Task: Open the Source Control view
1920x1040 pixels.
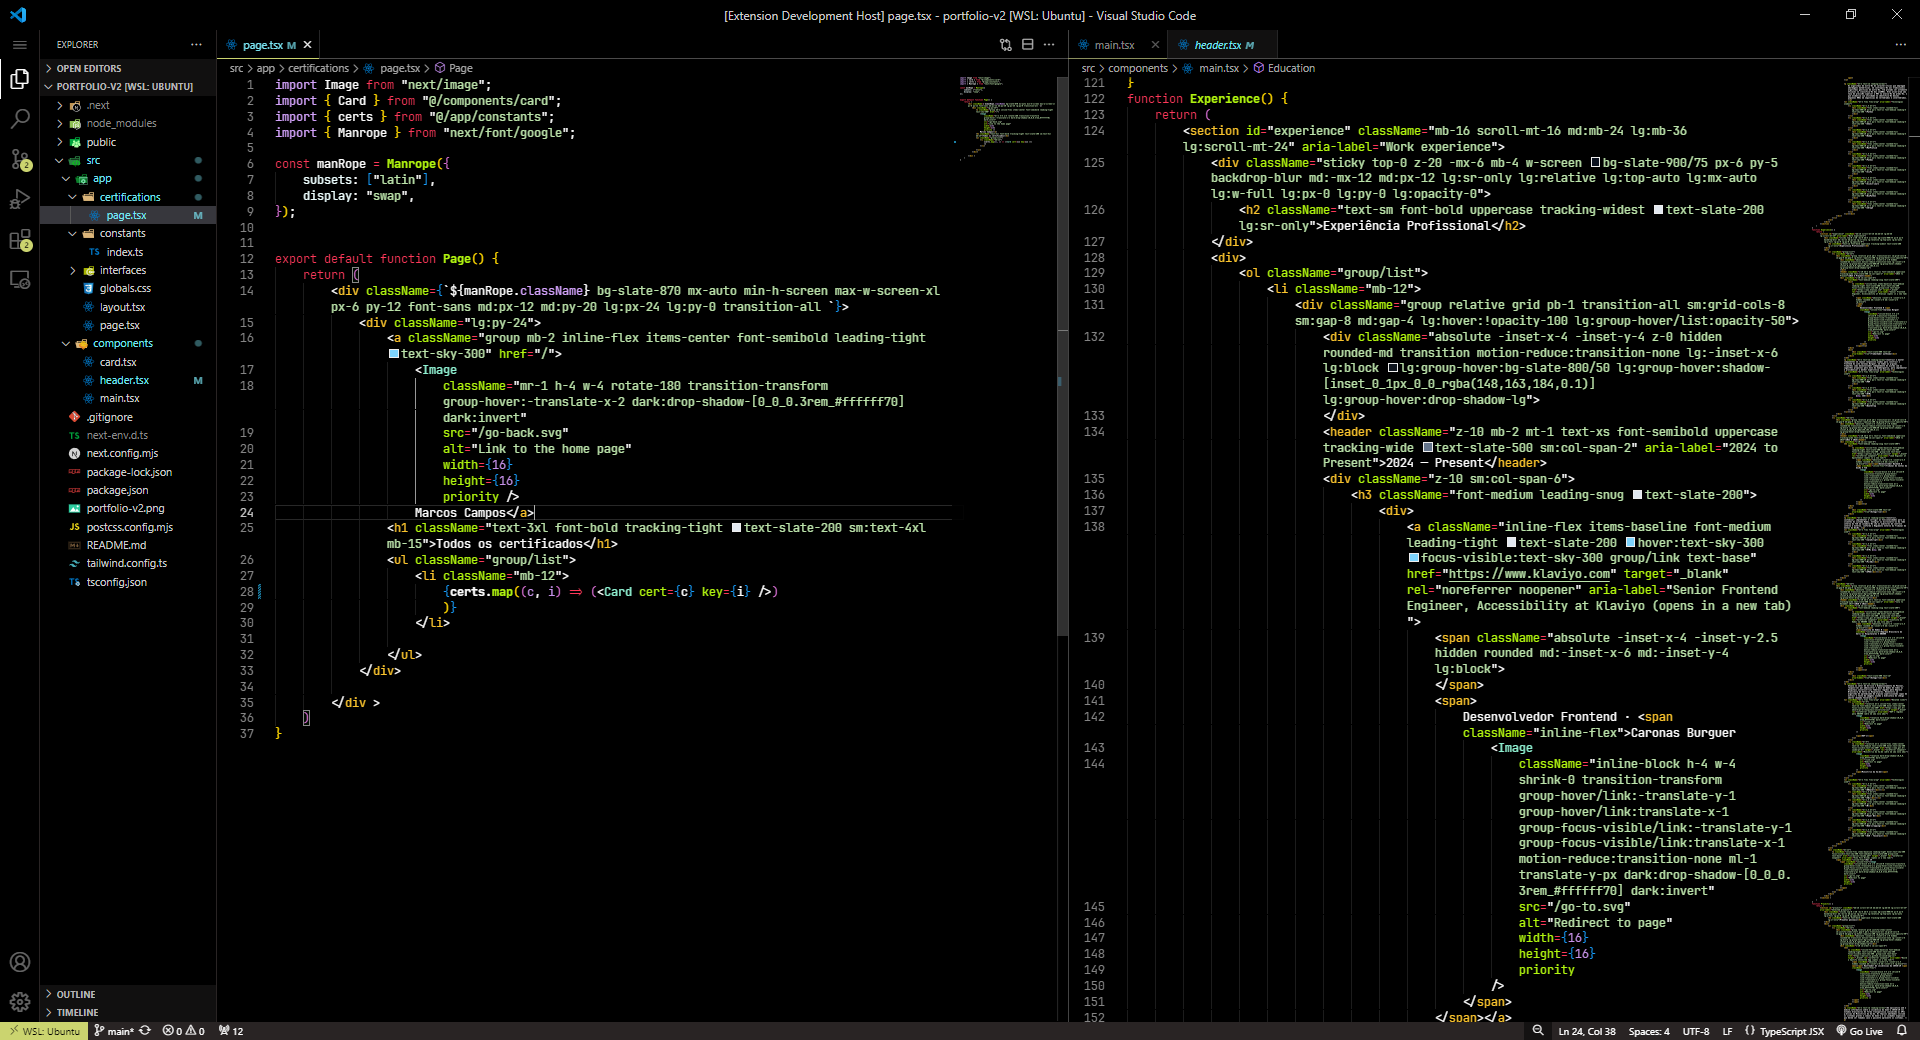Action: point(19,159)
